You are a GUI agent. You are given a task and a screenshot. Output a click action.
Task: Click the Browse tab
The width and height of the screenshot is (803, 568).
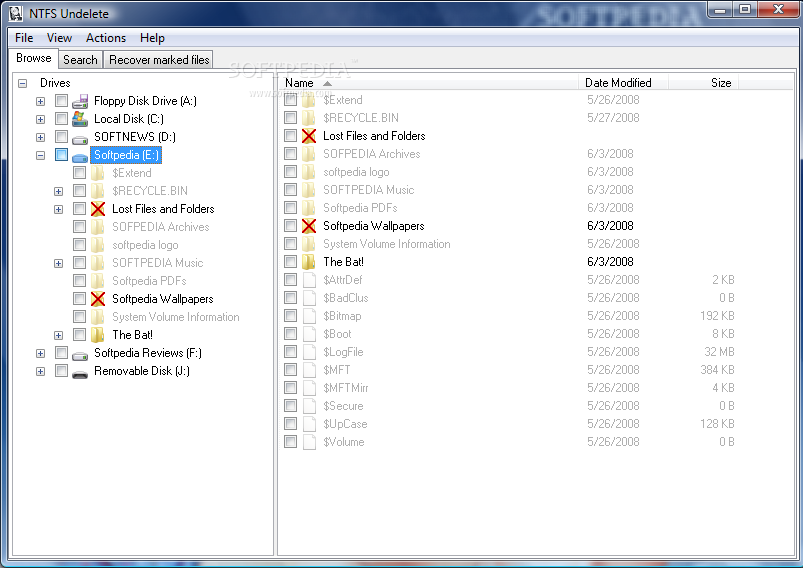[34, 58]
